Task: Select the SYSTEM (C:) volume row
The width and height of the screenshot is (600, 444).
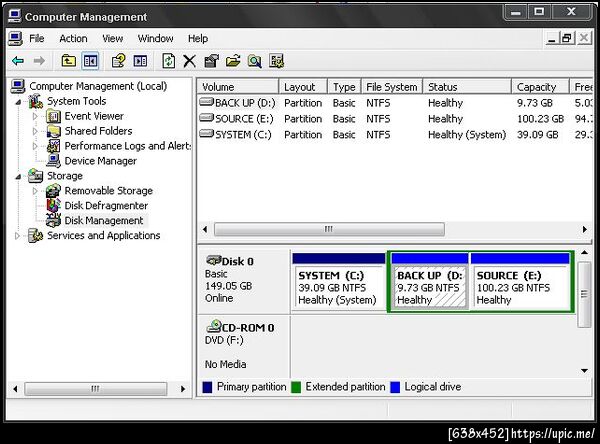Action: (395, 135)
